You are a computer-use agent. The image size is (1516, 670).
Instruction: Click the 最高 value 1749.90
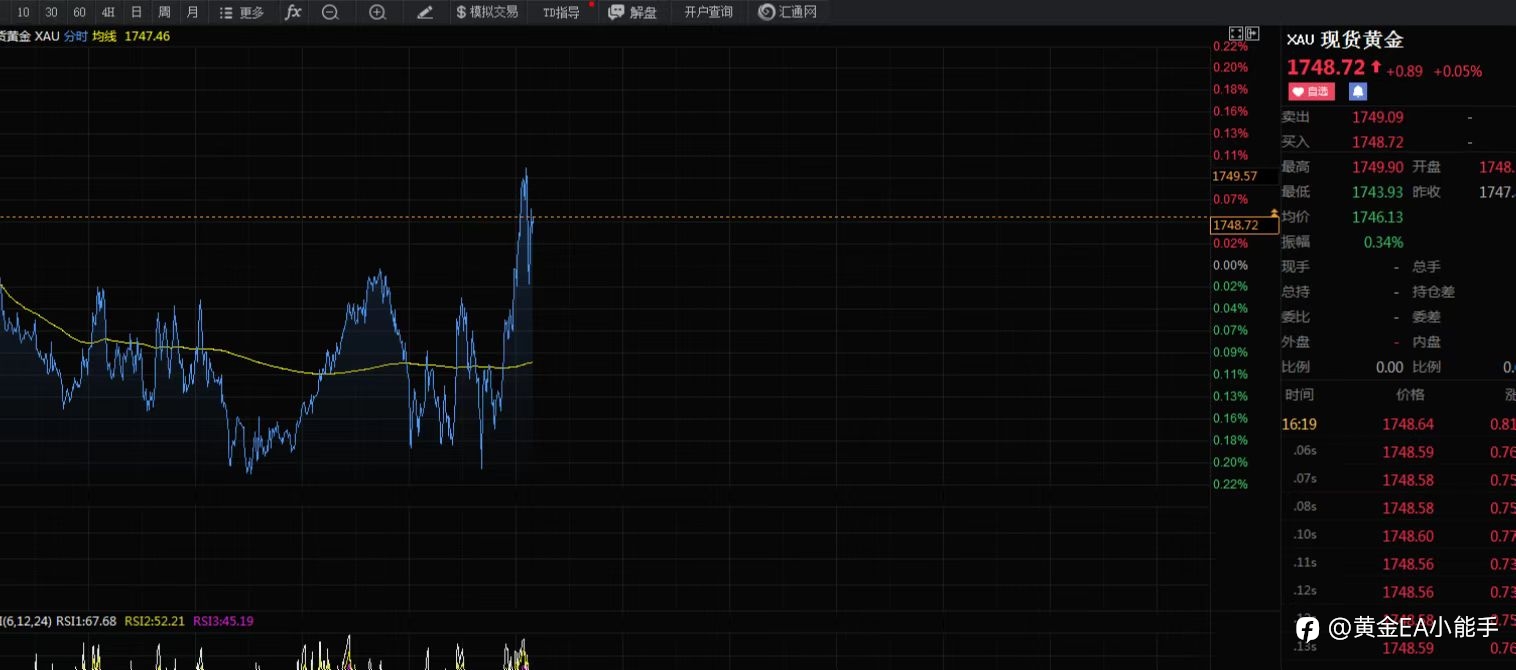coord(1378,167)
